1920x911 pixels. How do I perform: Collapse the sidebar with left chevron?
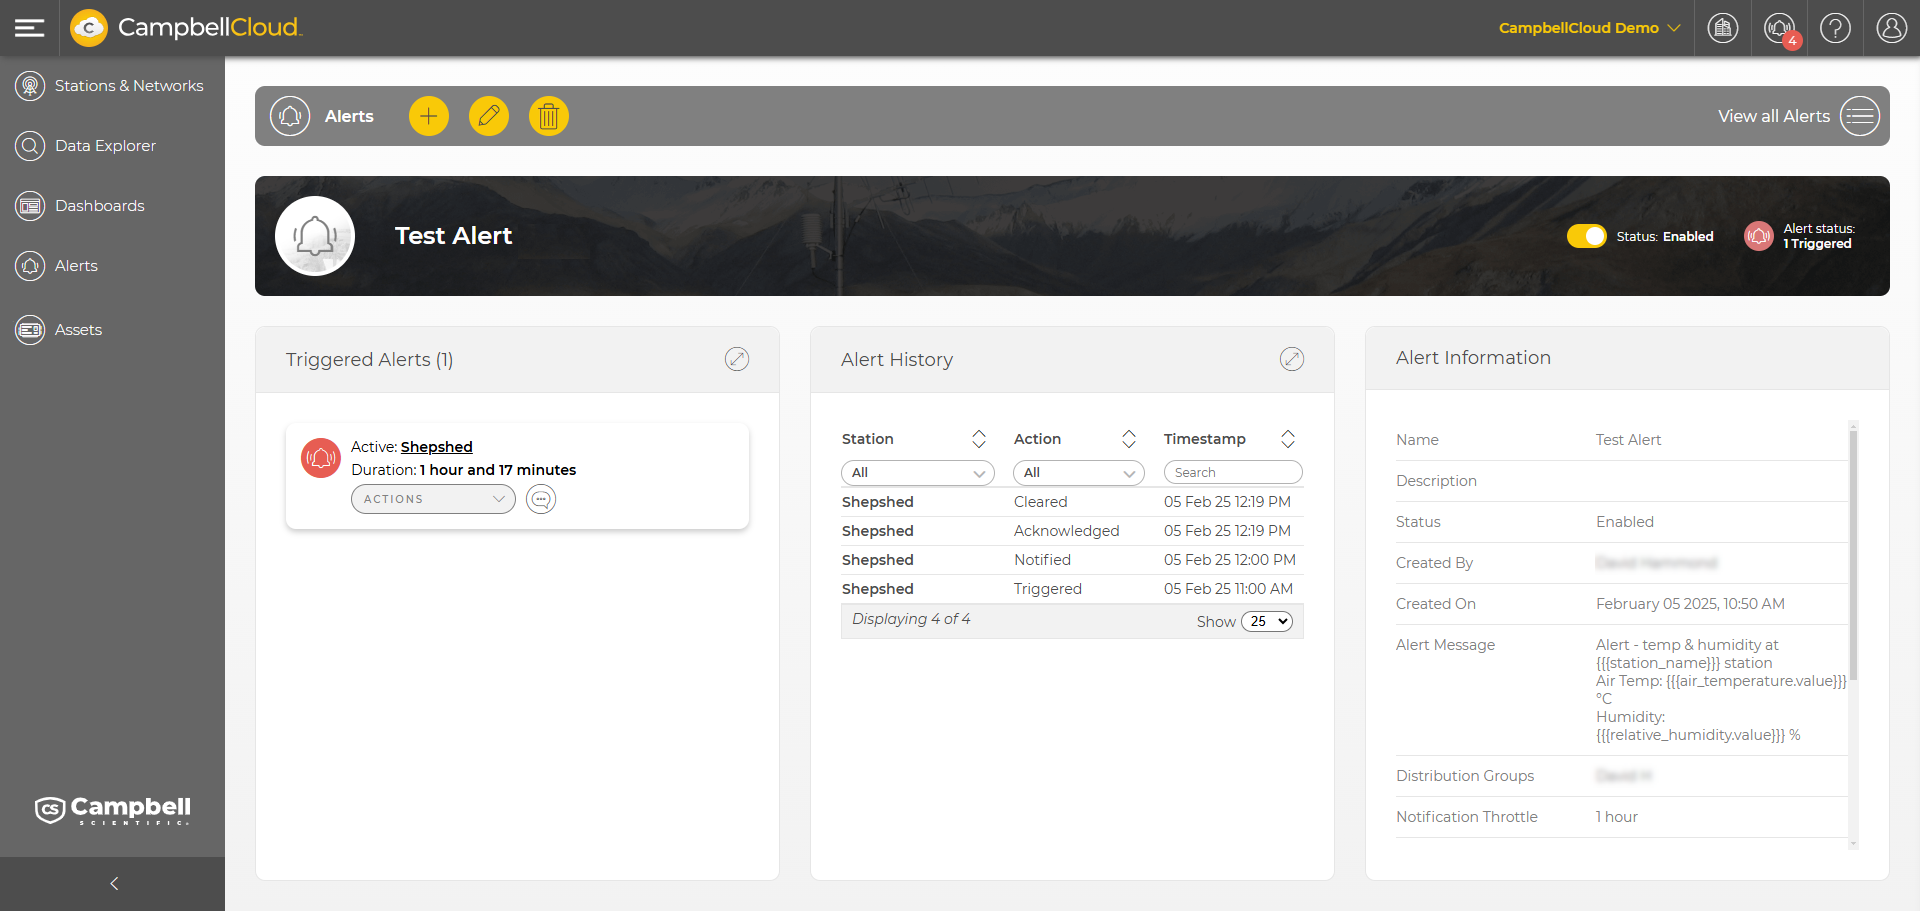tap(114, 883)
